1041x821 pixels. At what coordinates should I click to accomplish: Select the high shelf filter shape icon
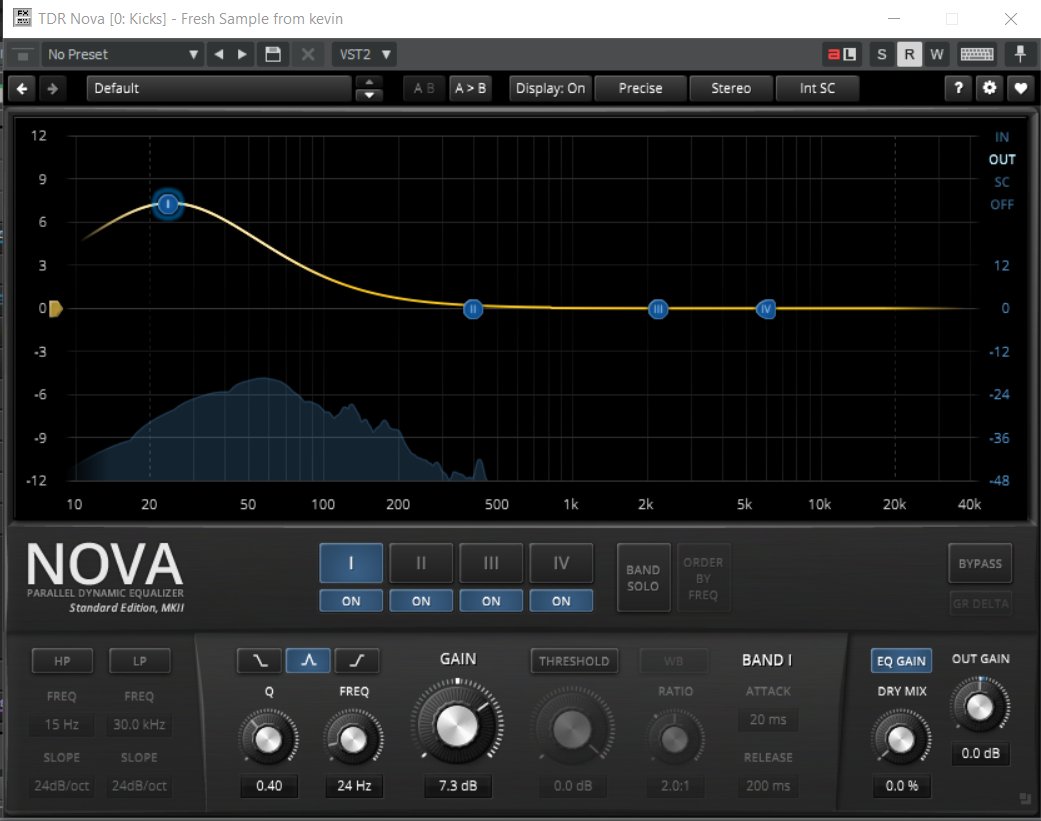coord(357,660)
